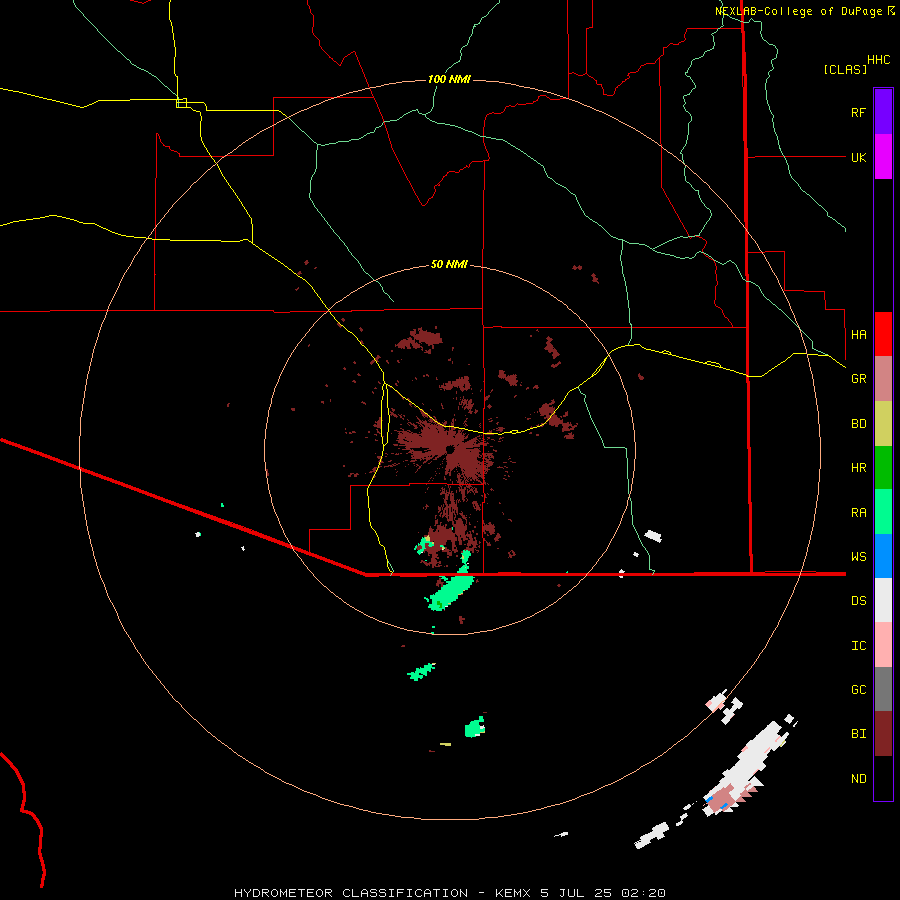Click the RF purple legend swatch
The width and height of the screenshot is (900, 900).
[x=883, y=112]
